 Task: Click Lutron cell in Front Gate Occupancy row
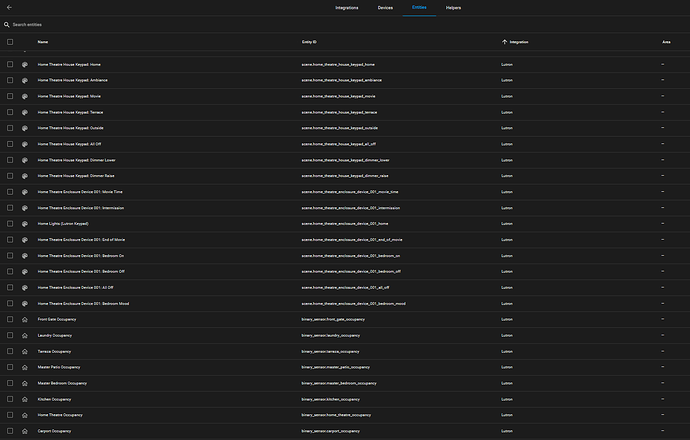click(x=507, y=319)
